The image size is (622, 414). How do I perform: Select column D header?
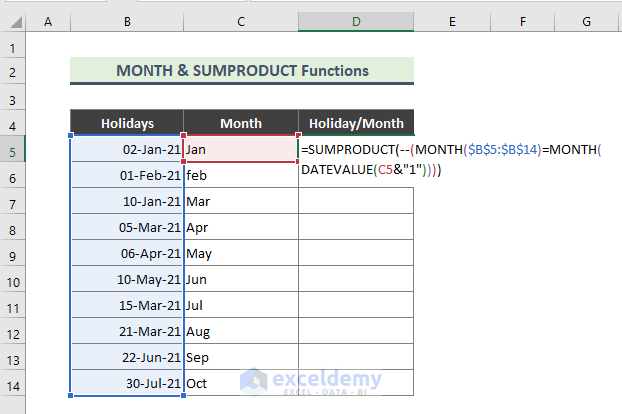[356, 22]
